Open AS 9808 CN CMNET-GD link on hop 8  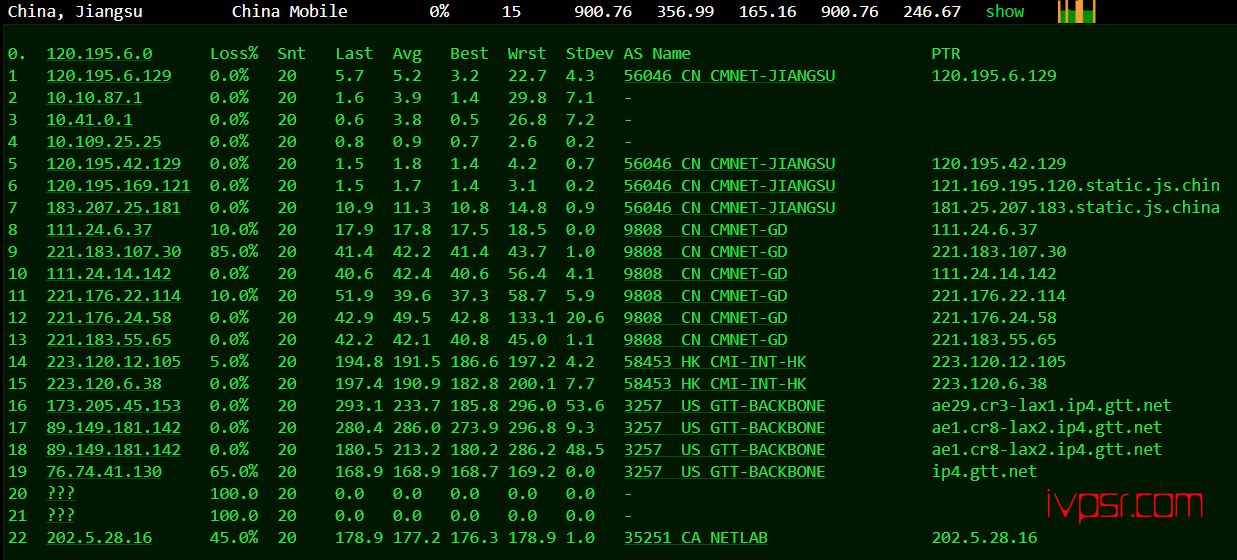(x=705, y=230)
